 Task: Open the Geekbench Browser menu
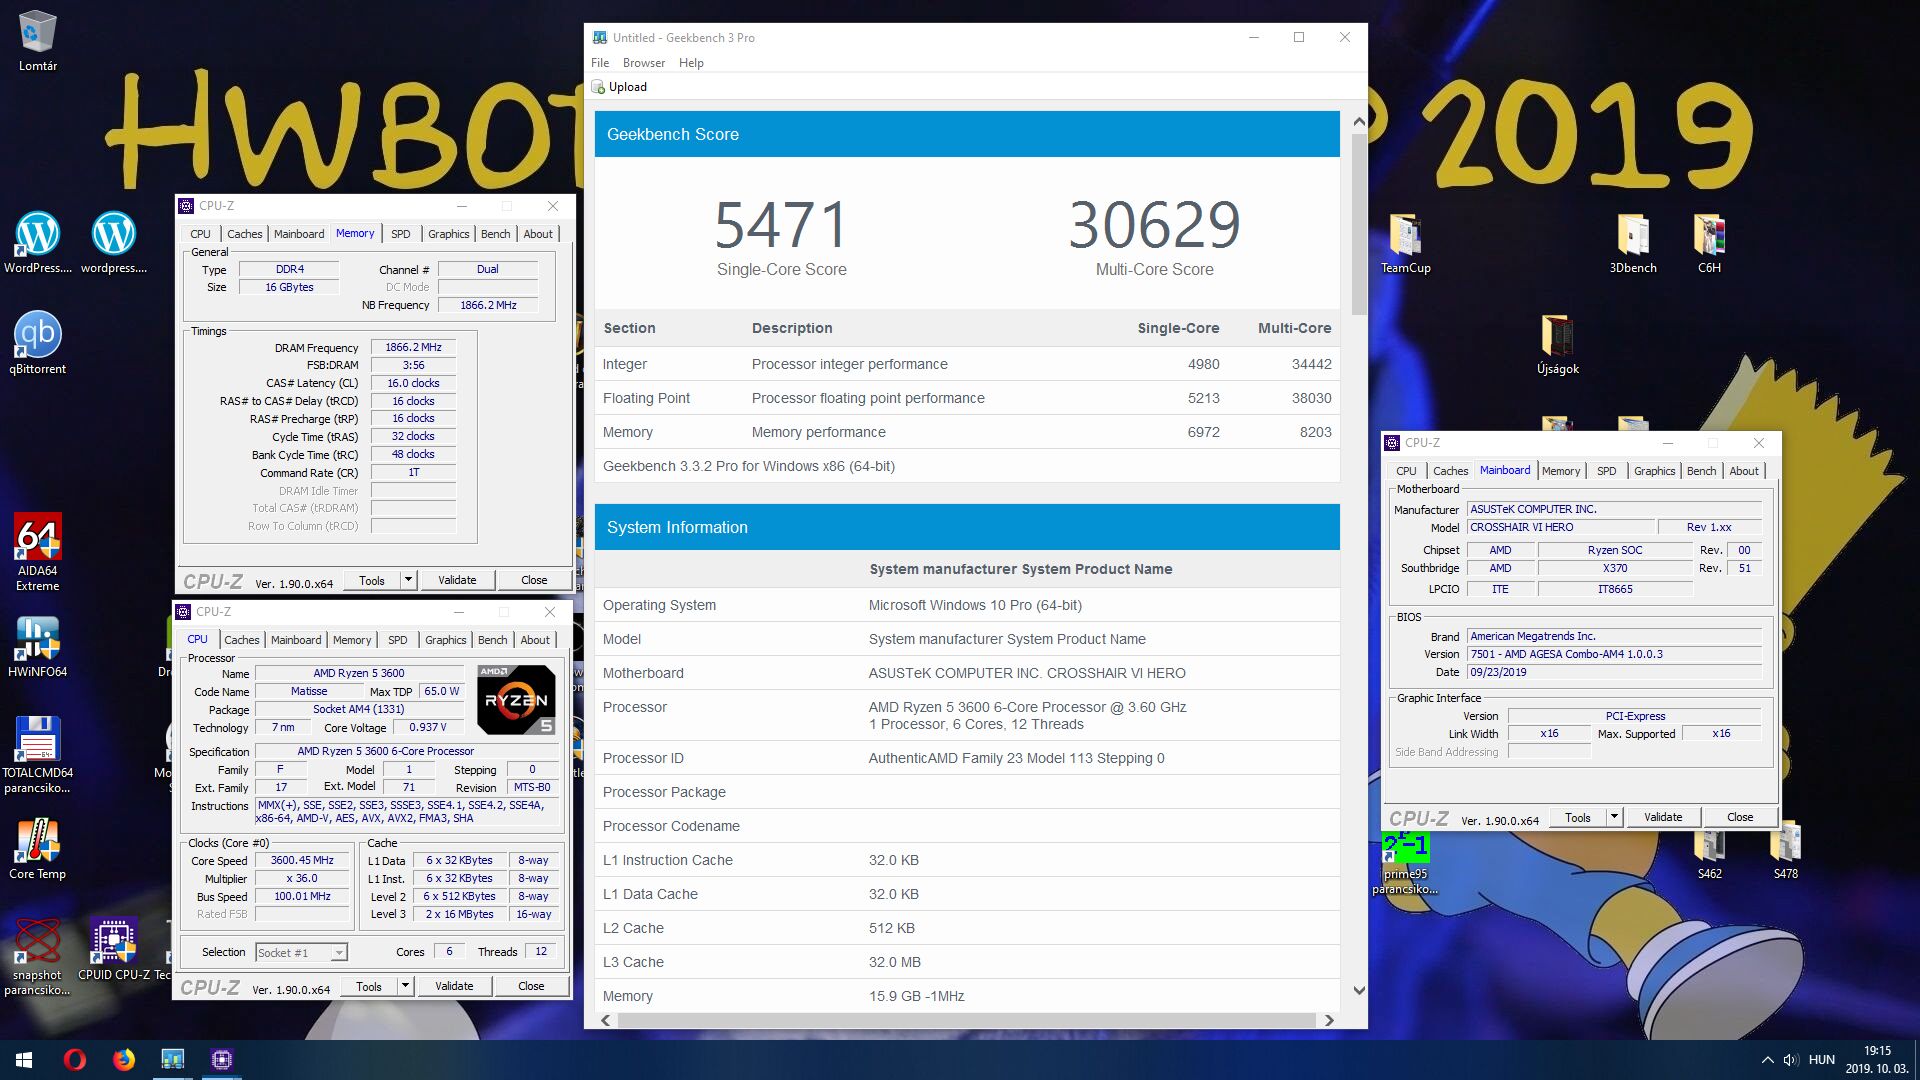click(x=644, y=63)
